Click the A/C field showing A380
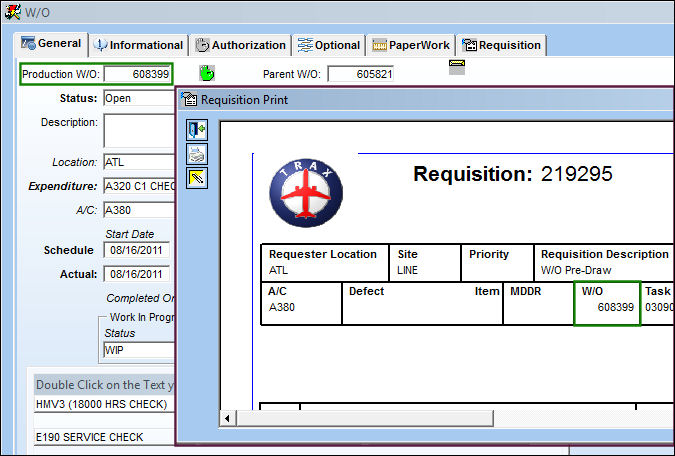The width and height of the screenshot is (675, 456). (139, 210)
